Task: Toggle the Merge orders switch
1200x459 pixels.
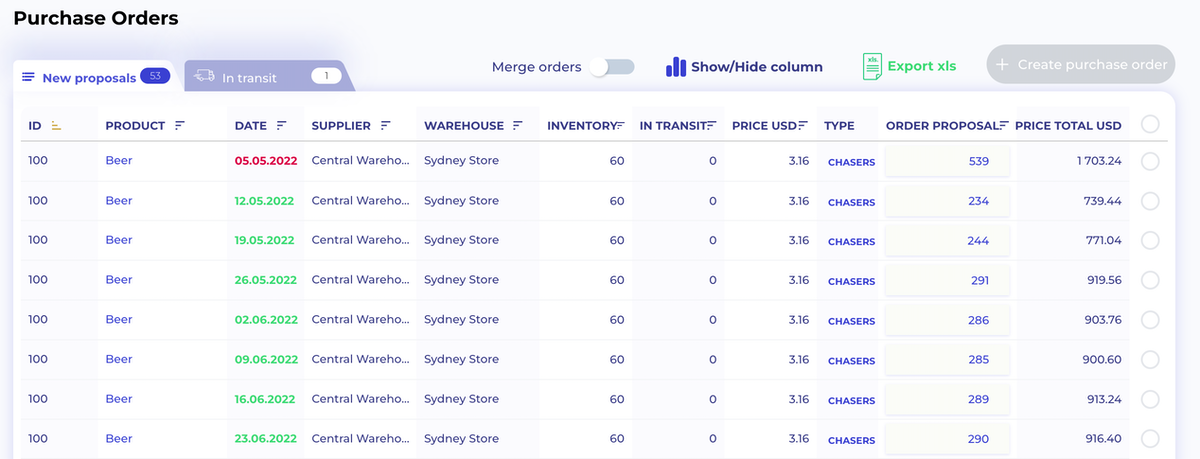Action: pos(612,67)
